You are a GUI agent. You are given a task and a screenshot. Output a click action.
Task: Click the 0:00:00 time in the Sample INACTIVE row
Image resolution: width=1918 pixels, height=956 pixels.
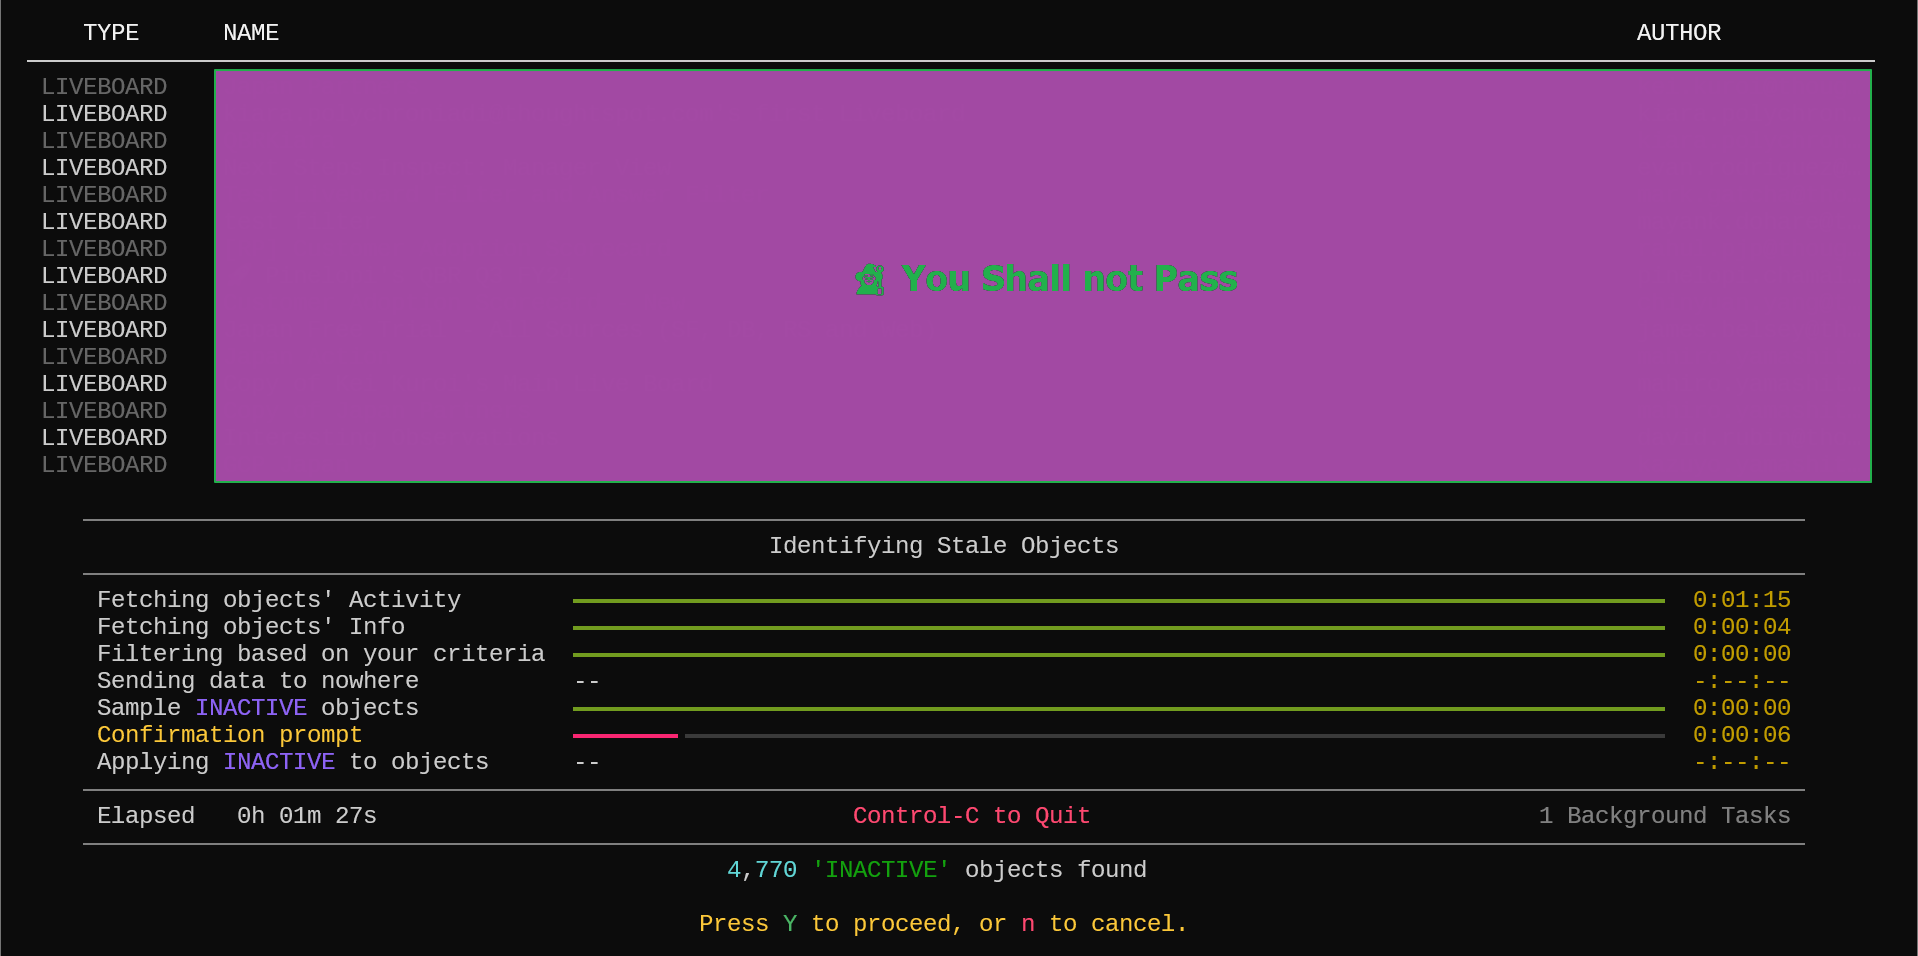click(x=1742, y=708)
